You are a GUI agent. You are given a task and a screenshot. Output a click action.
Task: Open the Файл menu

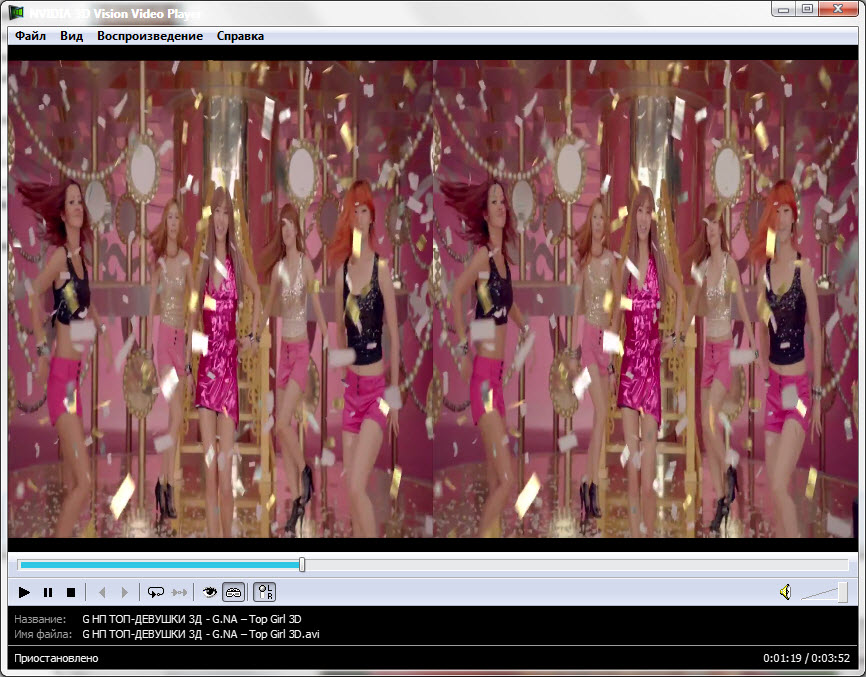click(x=30, y=36)
